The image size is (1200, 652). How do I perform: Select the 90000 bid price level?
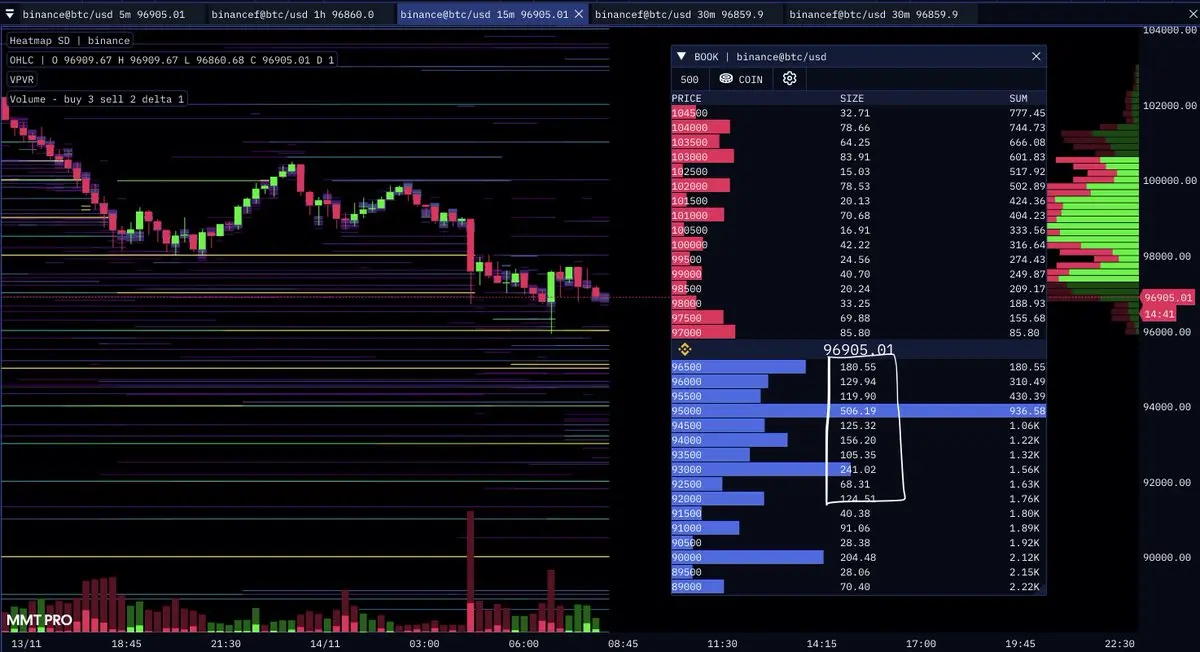[x=858, y=558]
